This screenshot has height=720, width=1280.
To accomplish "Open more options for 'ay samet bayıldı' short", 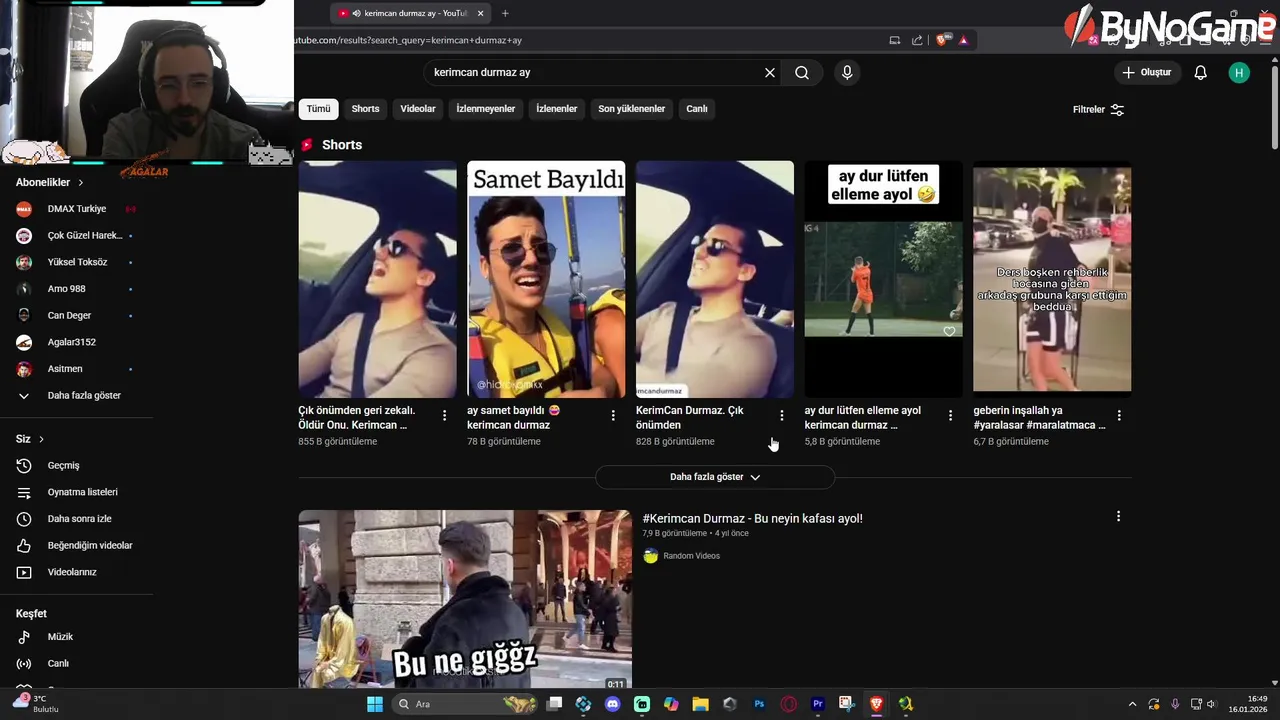I will pyautogui.click(x=613, y=415).
